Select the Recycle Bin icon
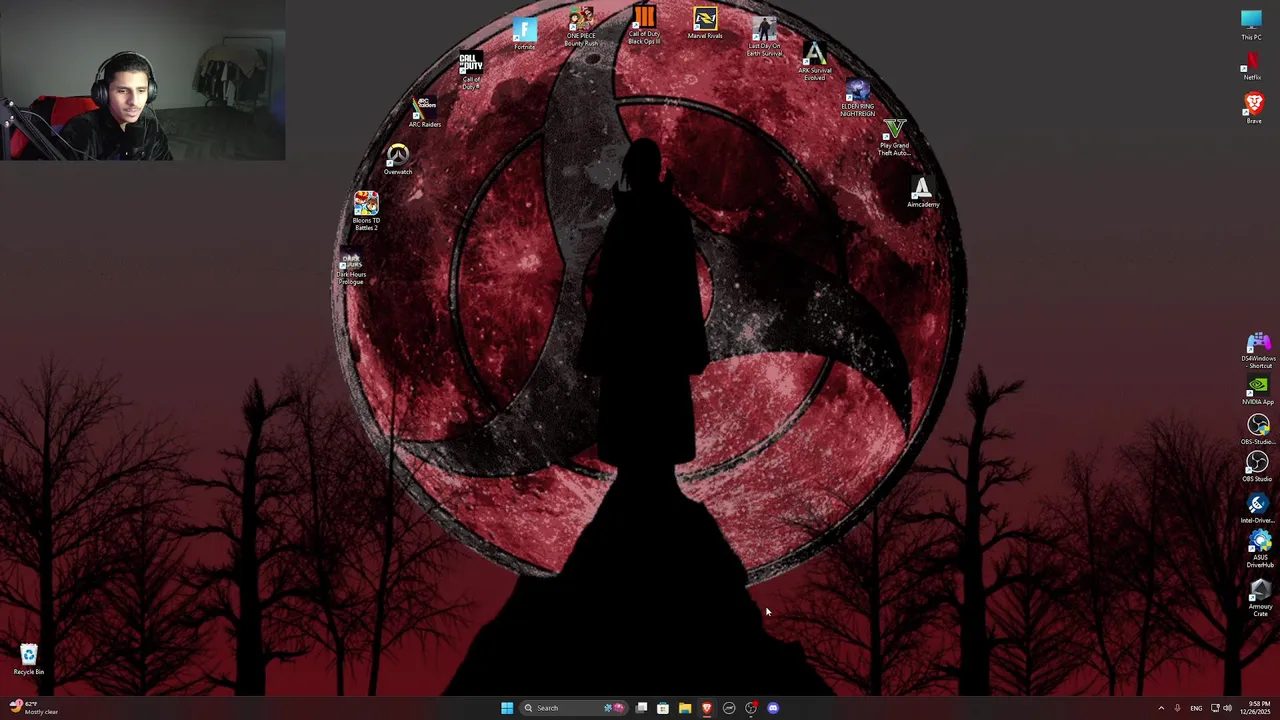This screenshot has width=1280, height=720. pos(28,659)
